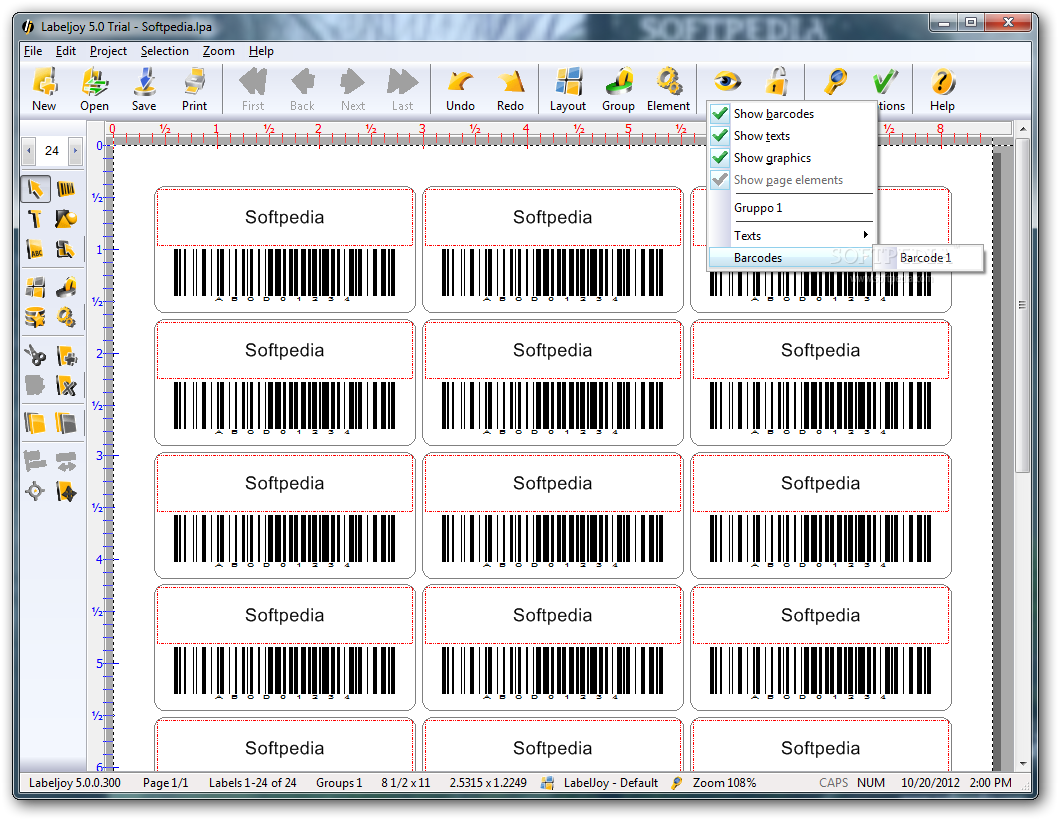Undo the last action
Image resolution: width=1059 pixels, height=820 pixels.
click(460, 89)
